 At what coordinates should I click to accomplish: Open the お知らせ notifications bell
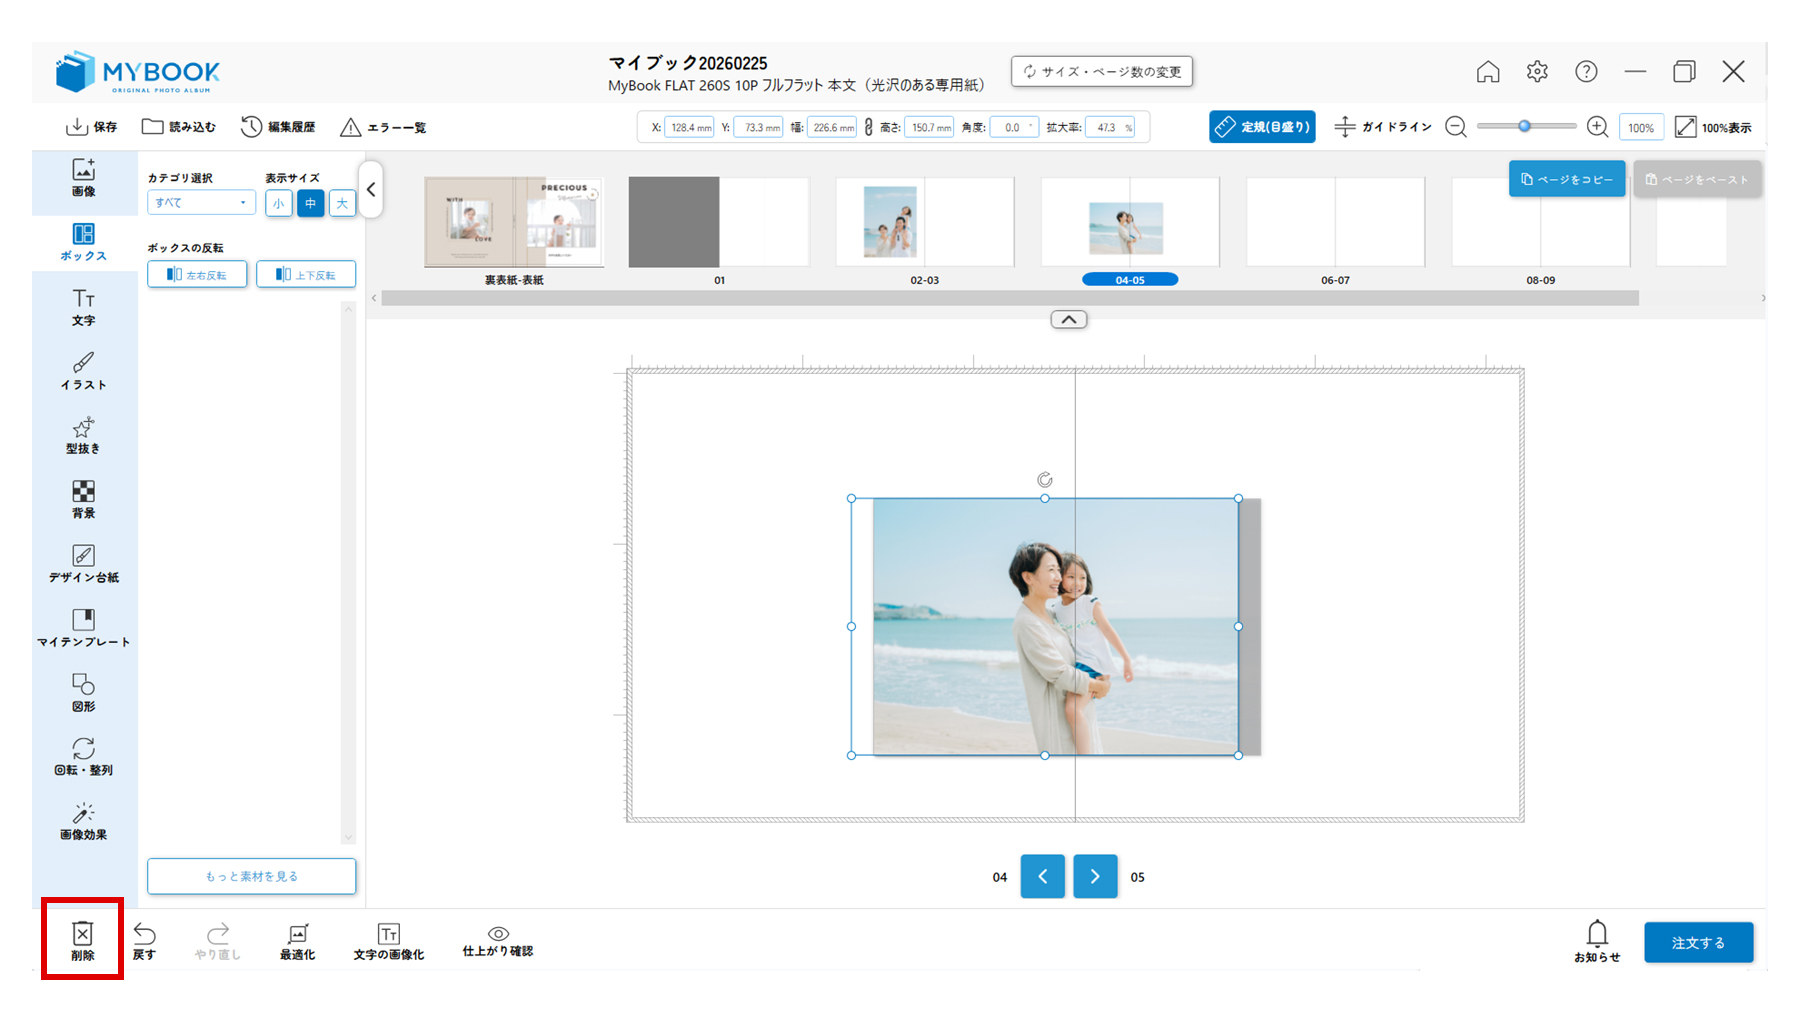(1597, 941)
